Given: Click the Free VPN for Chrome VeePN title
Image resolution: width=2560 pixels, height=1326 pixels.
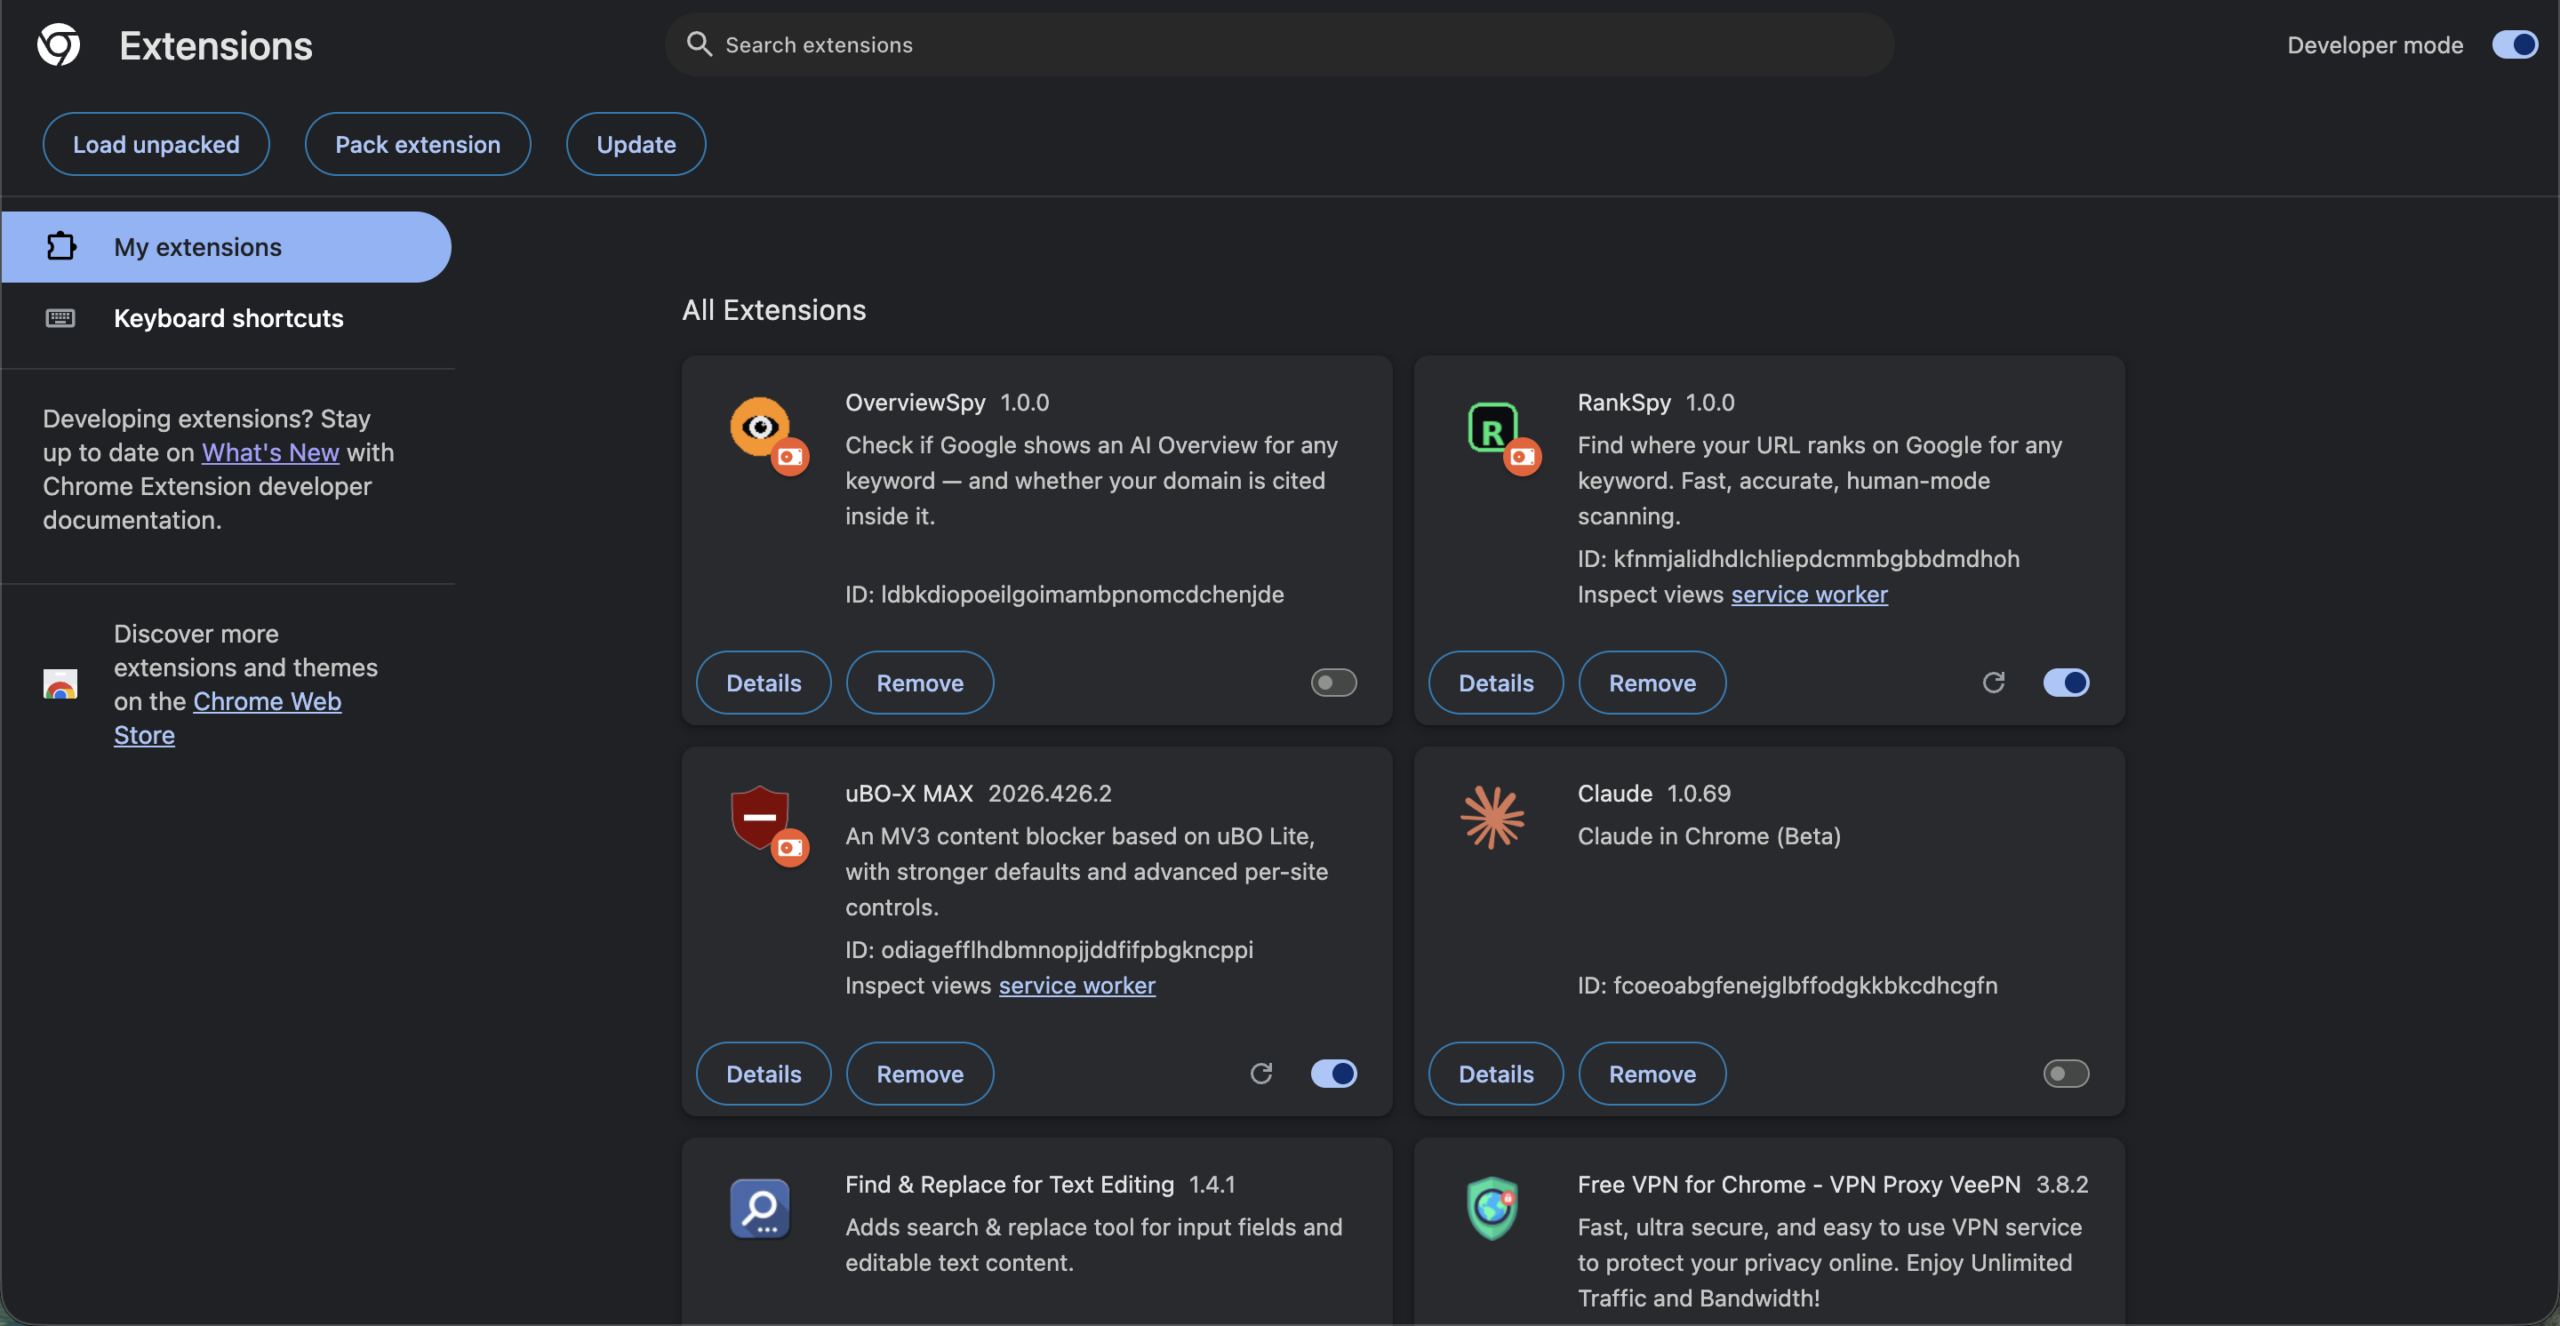Looking at the screenshot, I should [1799, 1184].
